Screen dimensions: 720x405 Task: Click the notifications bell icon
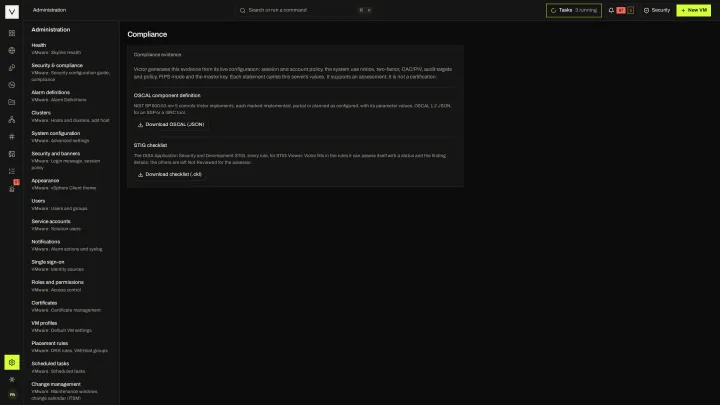pyautogui.click(x=611, y=10)
